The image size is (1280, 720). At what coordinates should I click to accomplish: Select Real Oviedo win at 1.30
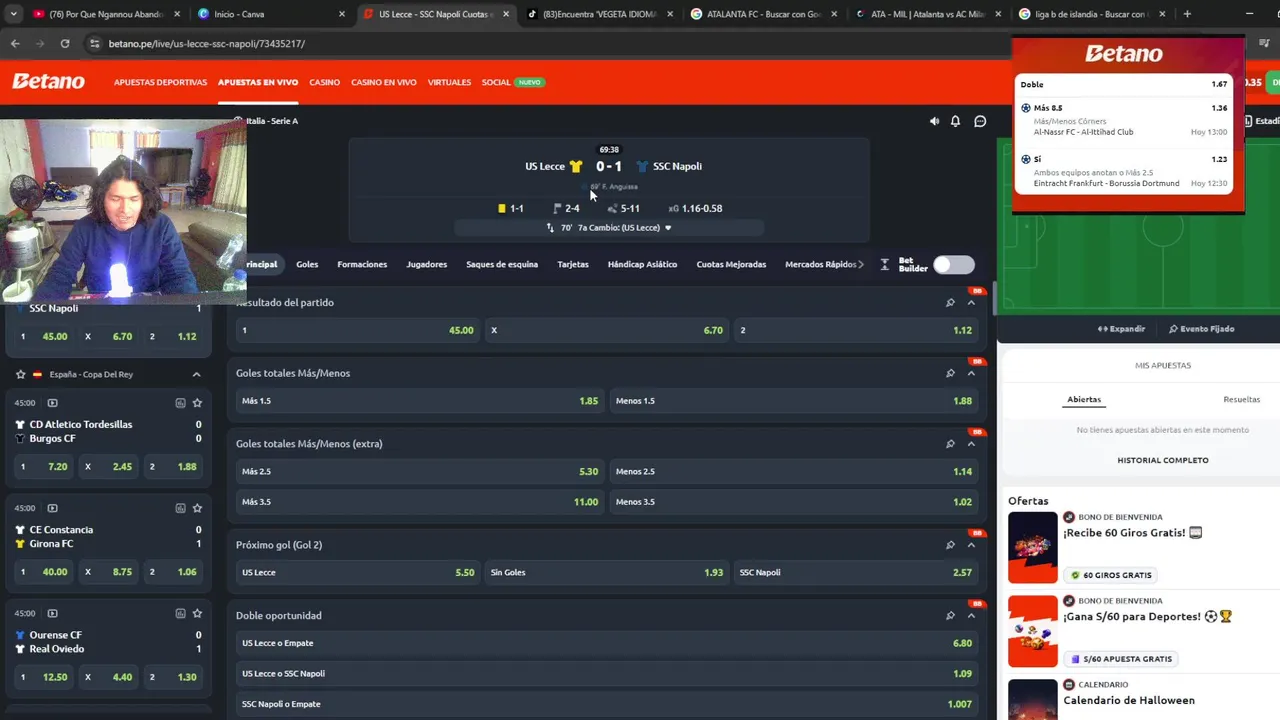pyautogui.click(x=174, y=677)
